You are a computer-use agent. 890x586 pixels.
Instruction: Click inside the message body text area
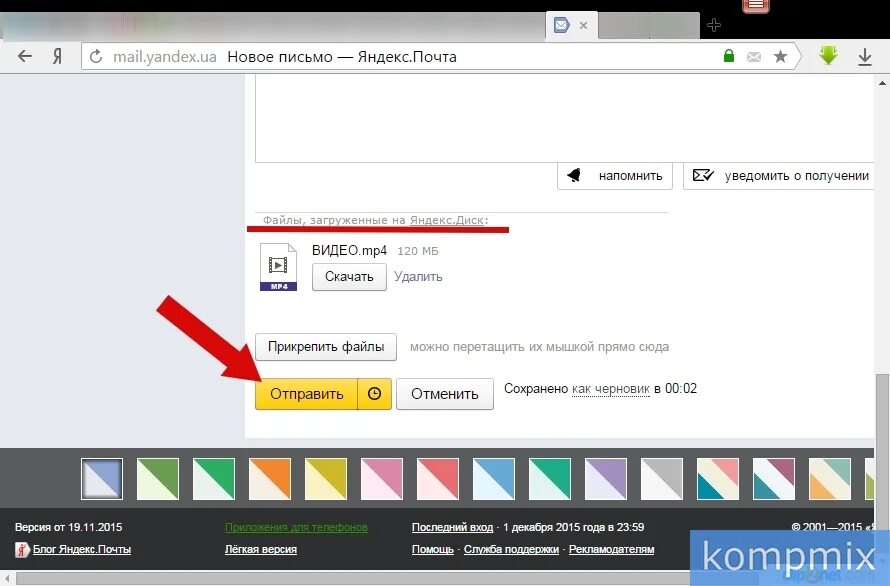(x=564, y=119)
